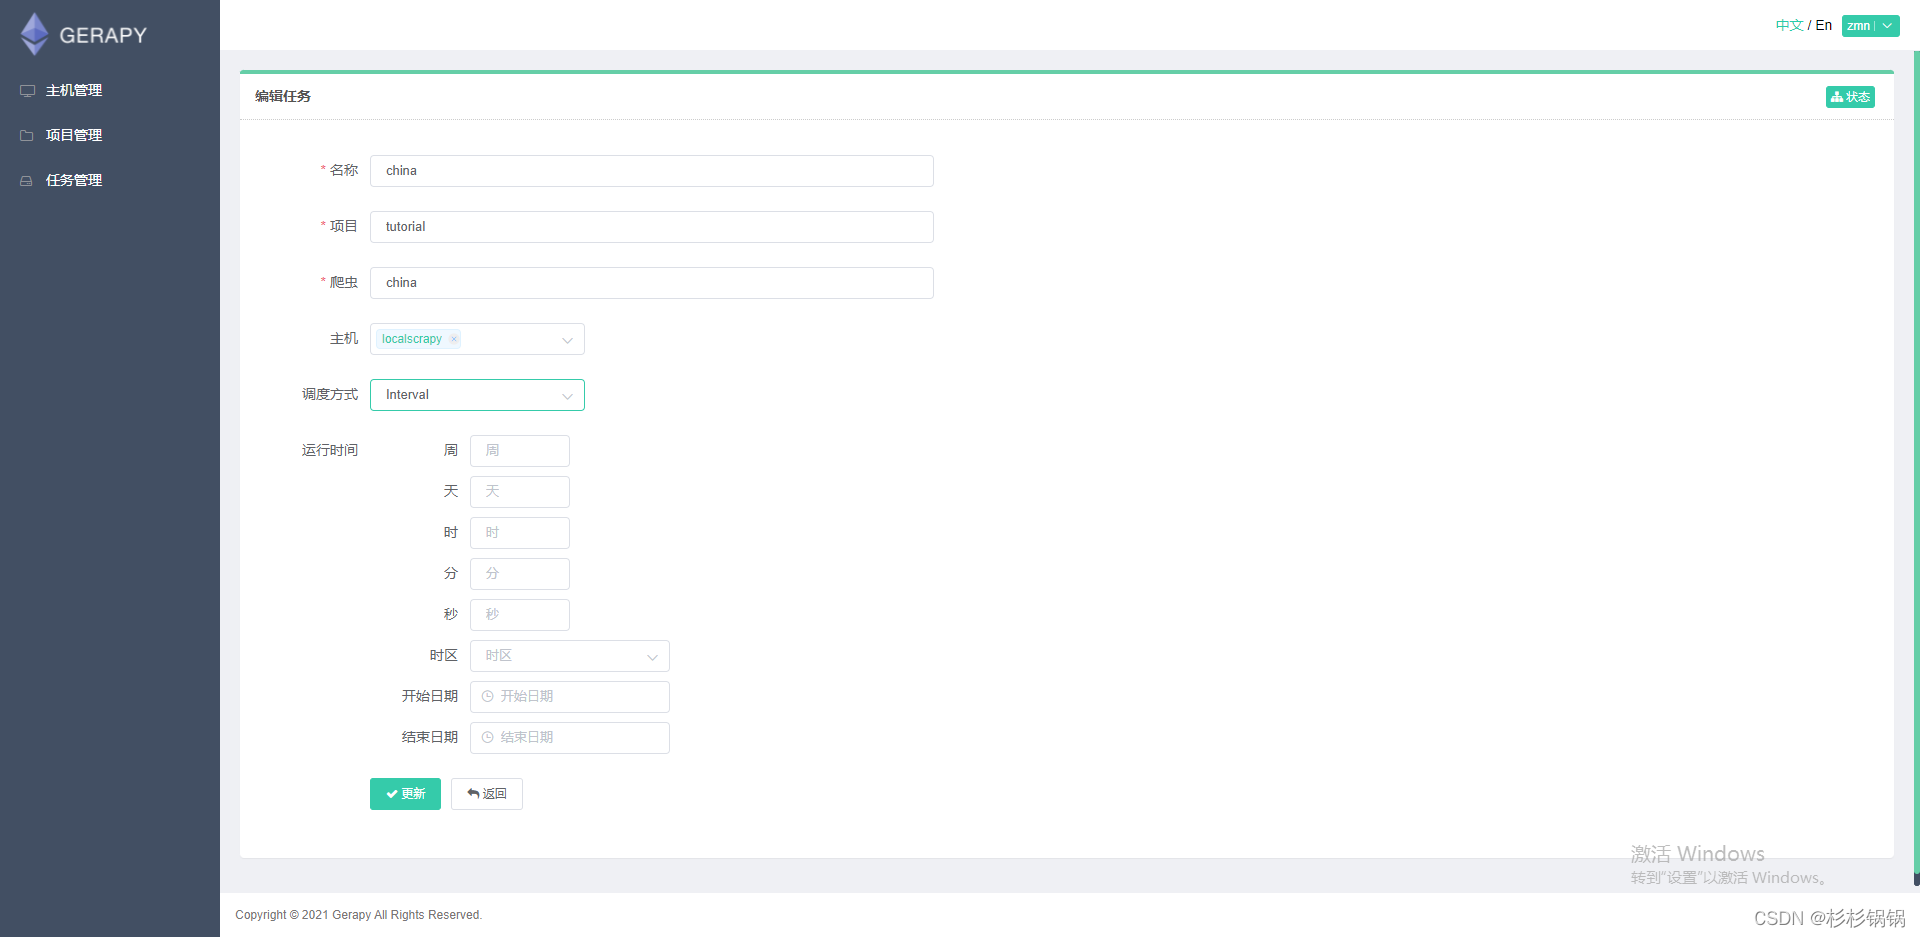Focus the 分 minutes input
The width and height of the screenshot is (1920, 937).
(x=520, y=574)
